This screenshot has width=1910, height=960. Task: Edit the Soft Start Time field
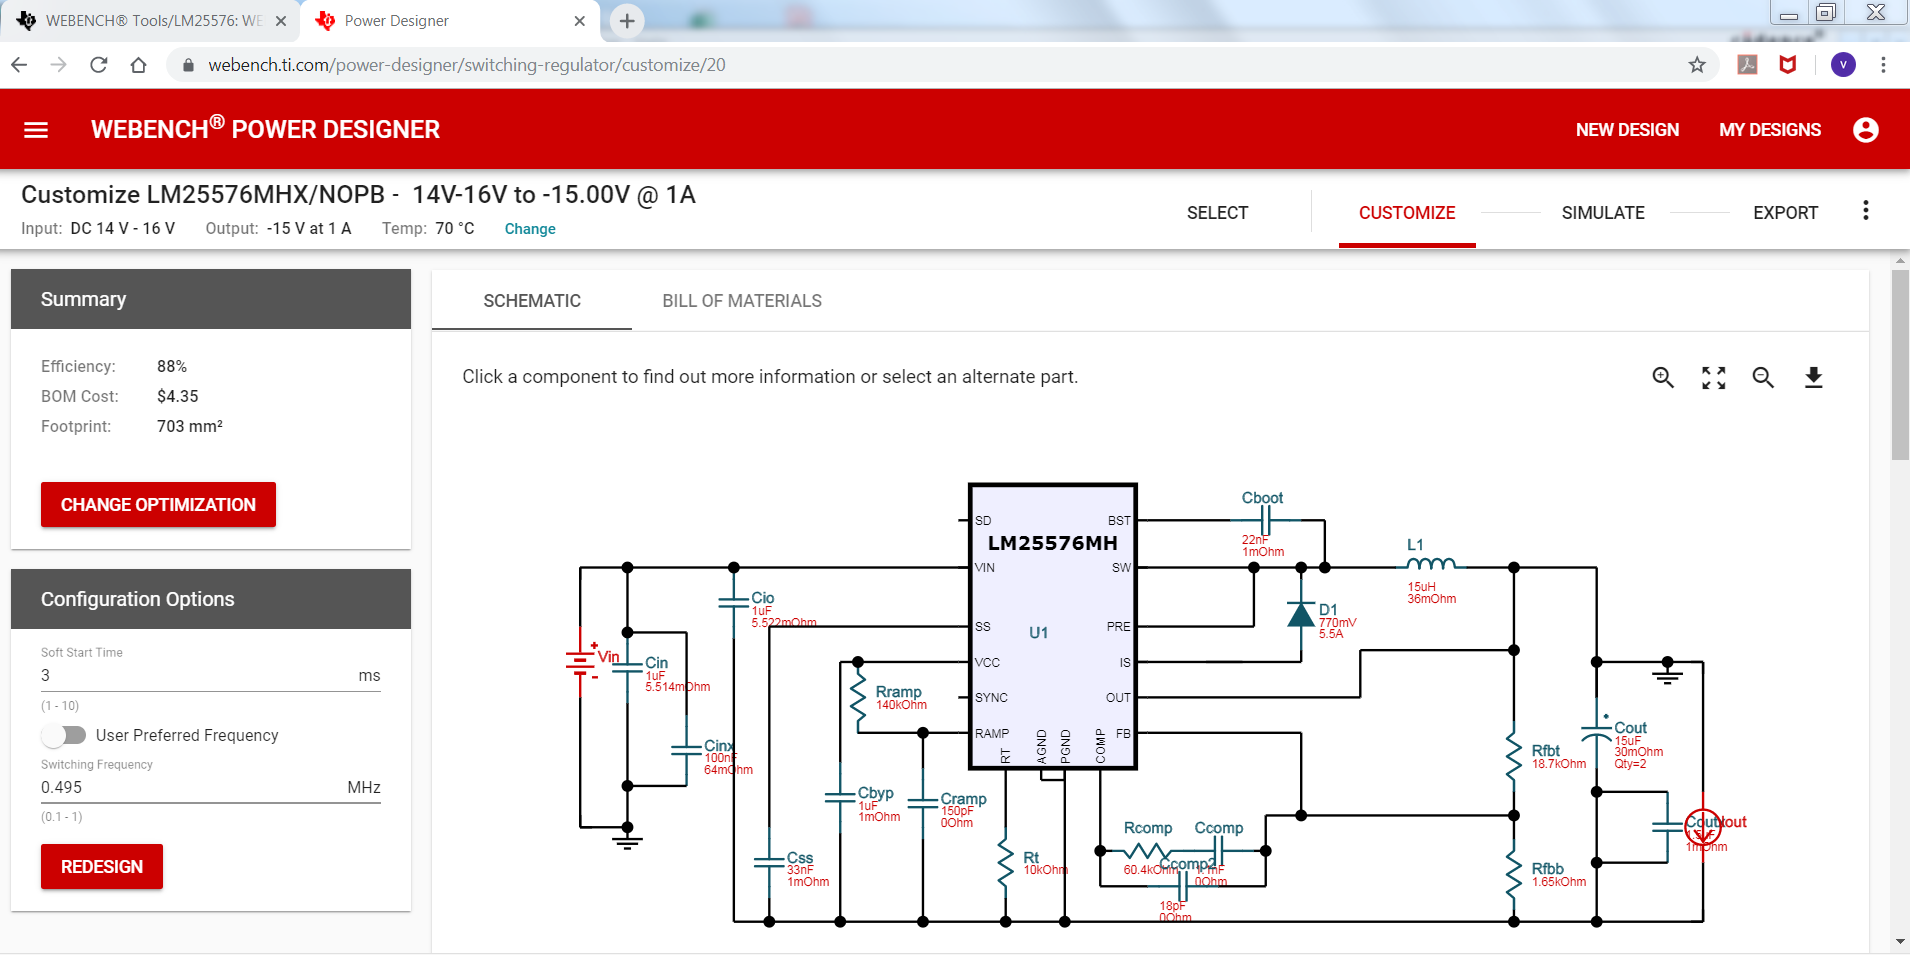point(211,676)
